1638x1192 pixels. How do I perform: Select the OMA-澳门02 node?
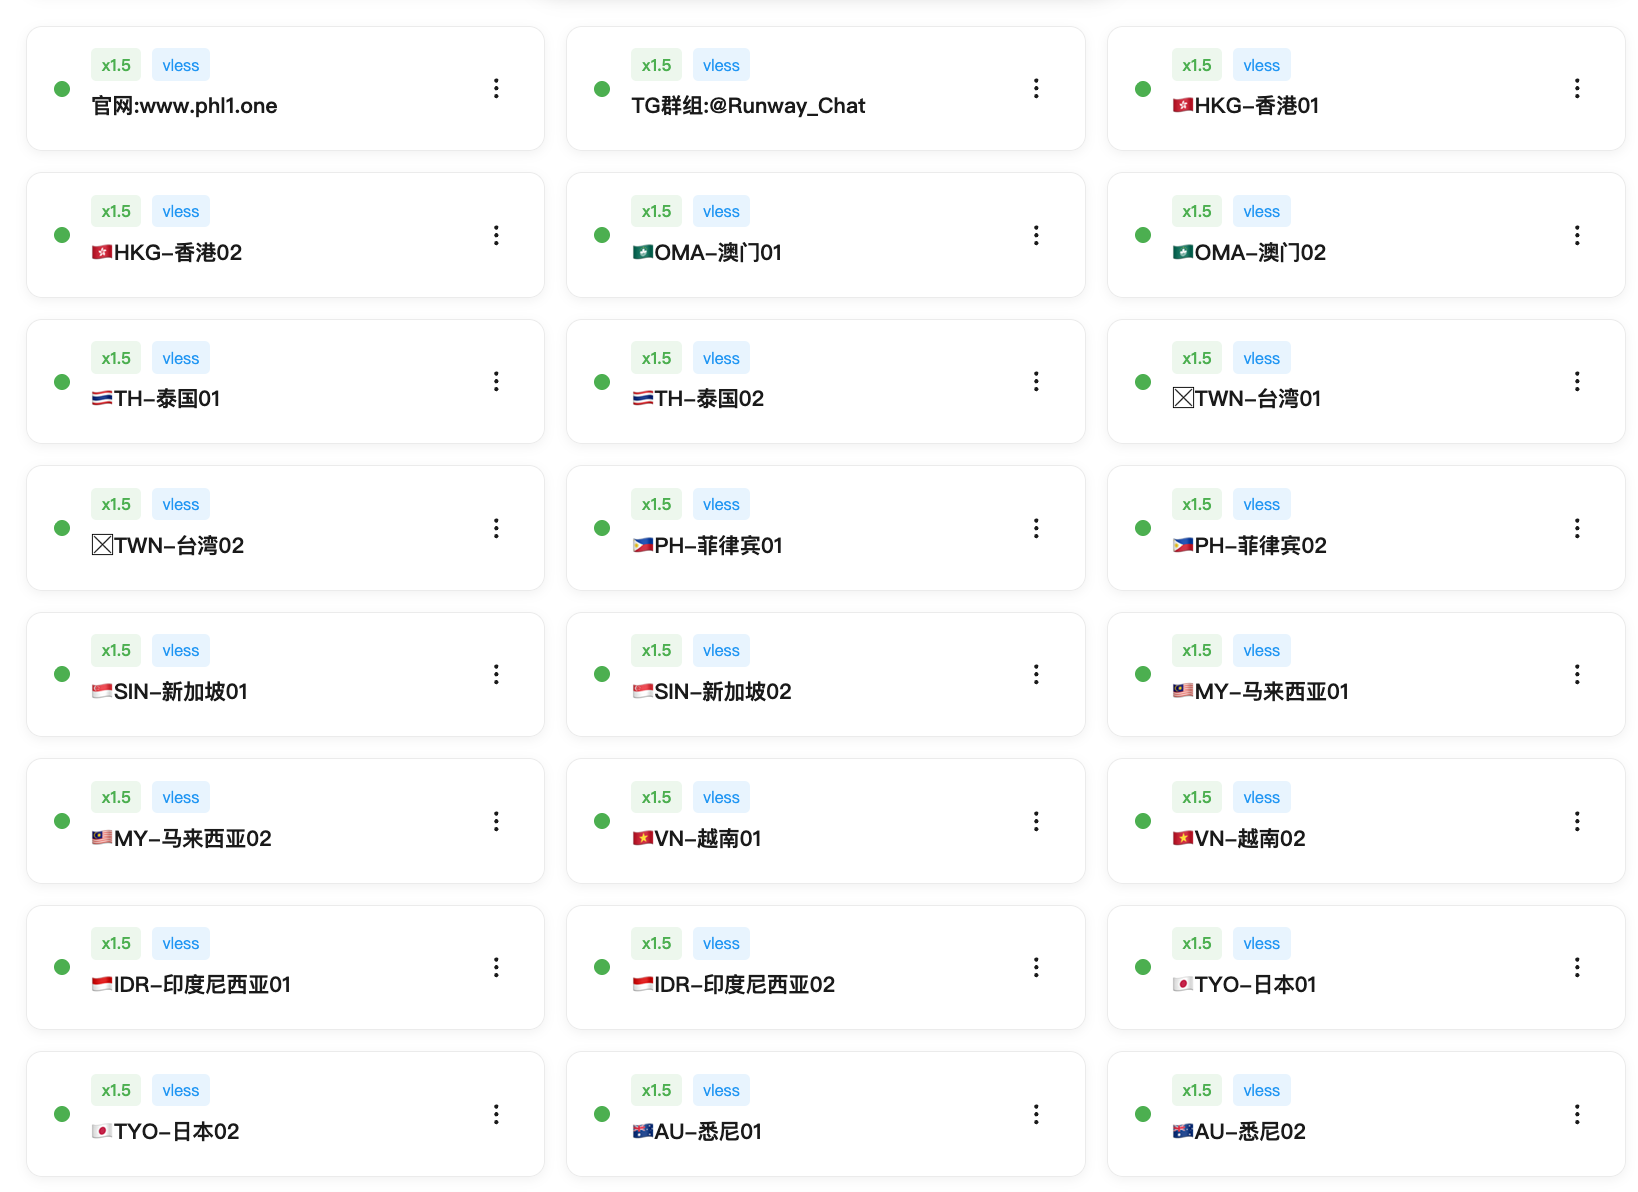(x=1366, y=235)
